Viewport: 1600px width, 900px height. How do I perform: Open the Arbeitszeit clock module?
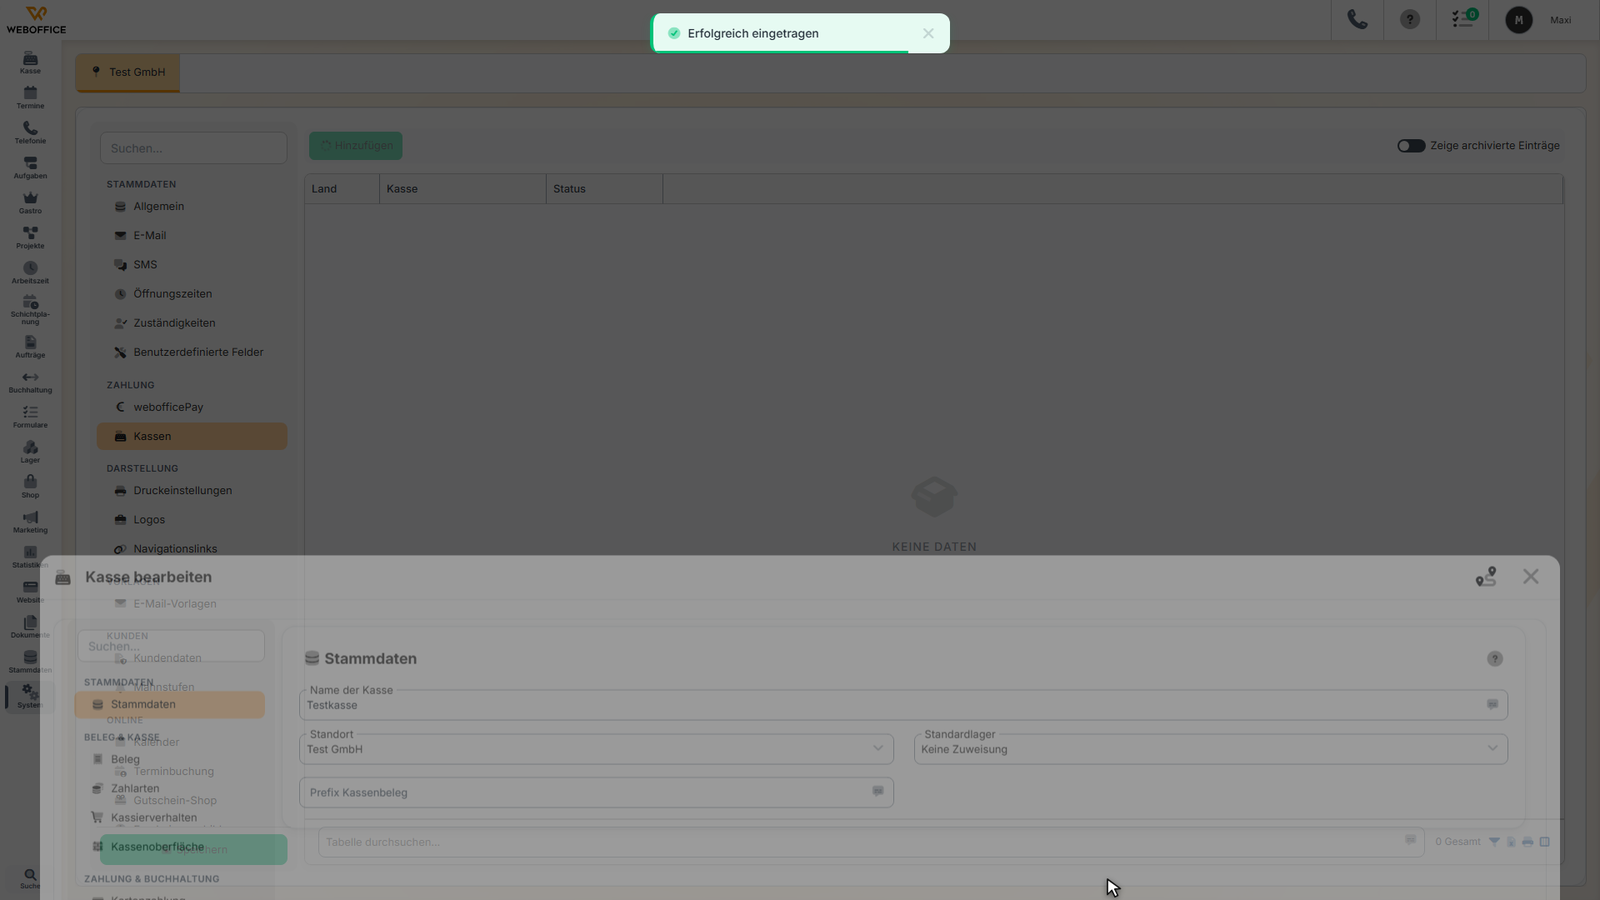[30, 272]
